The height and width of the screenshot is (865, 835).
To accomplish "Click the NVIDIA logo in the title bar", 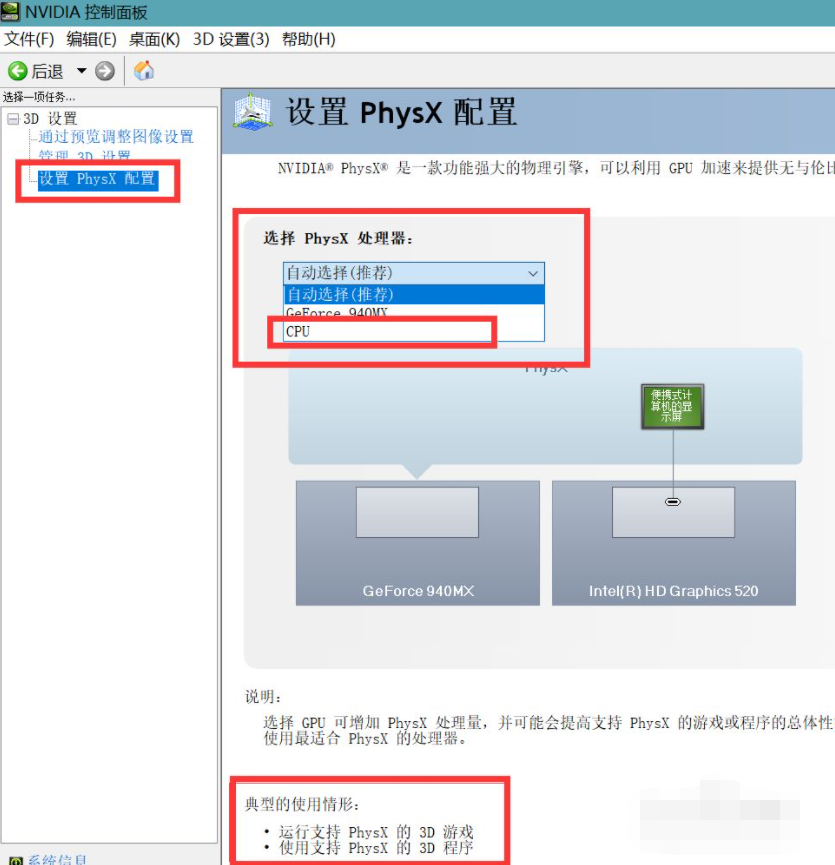I will (10, 12).
